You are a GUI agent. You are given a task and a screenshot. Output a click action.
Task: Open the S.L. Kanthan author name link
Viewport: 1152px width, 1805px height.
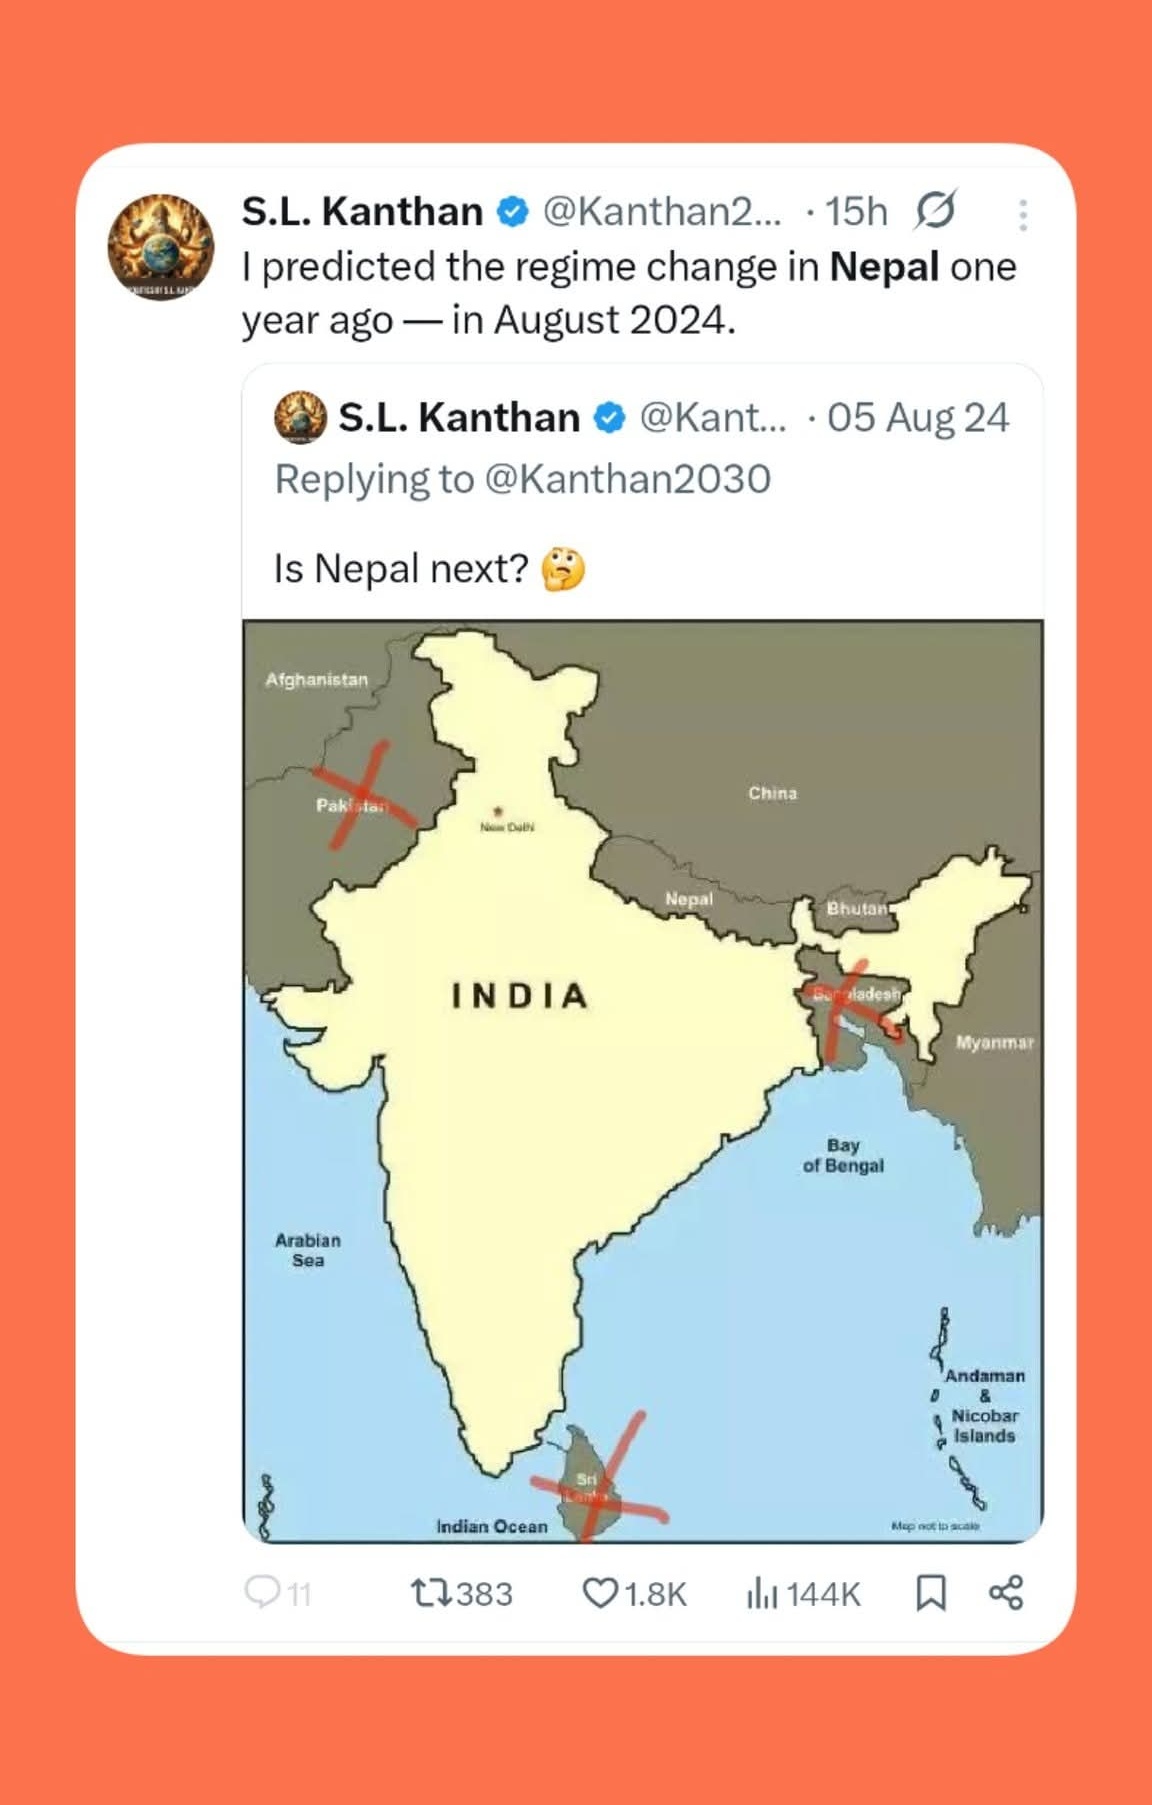tap(362, 212)
